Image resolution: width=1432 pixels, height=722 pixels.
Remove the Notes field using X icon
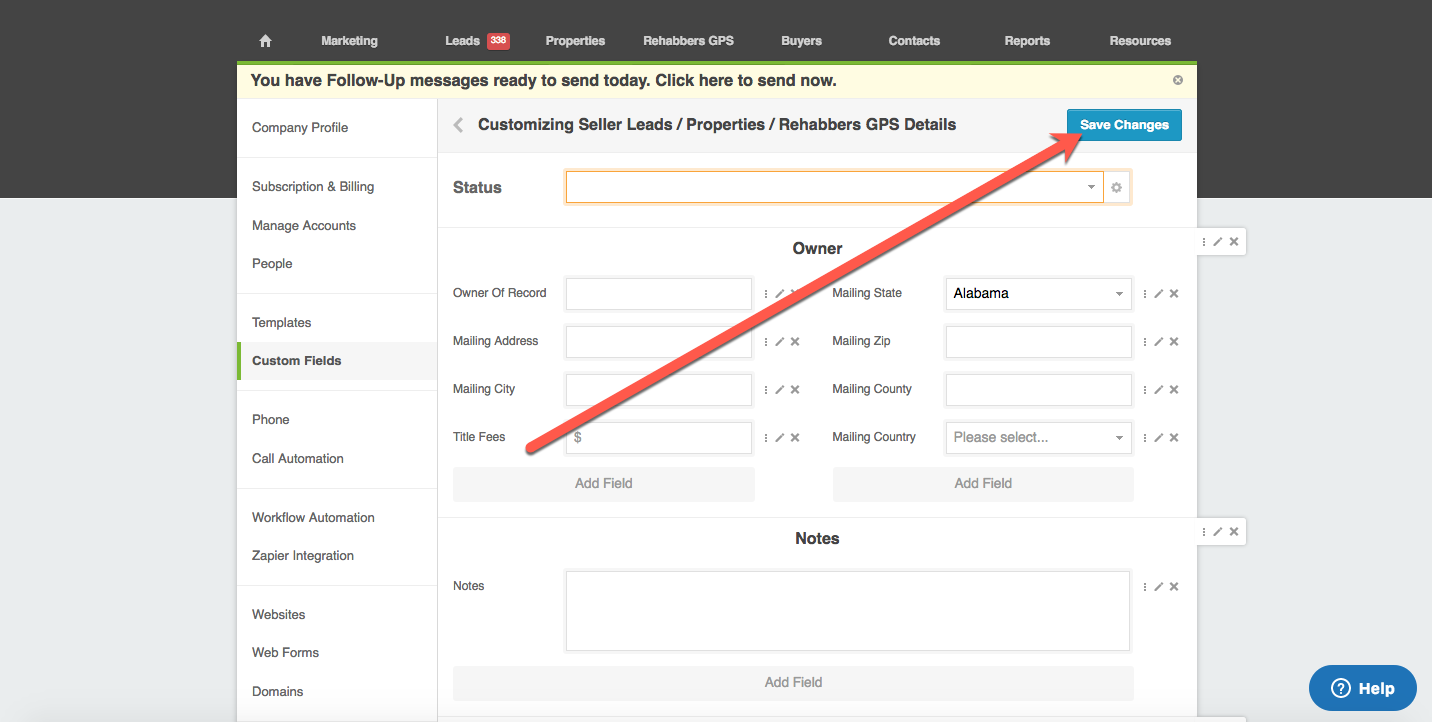(1174, 587)
